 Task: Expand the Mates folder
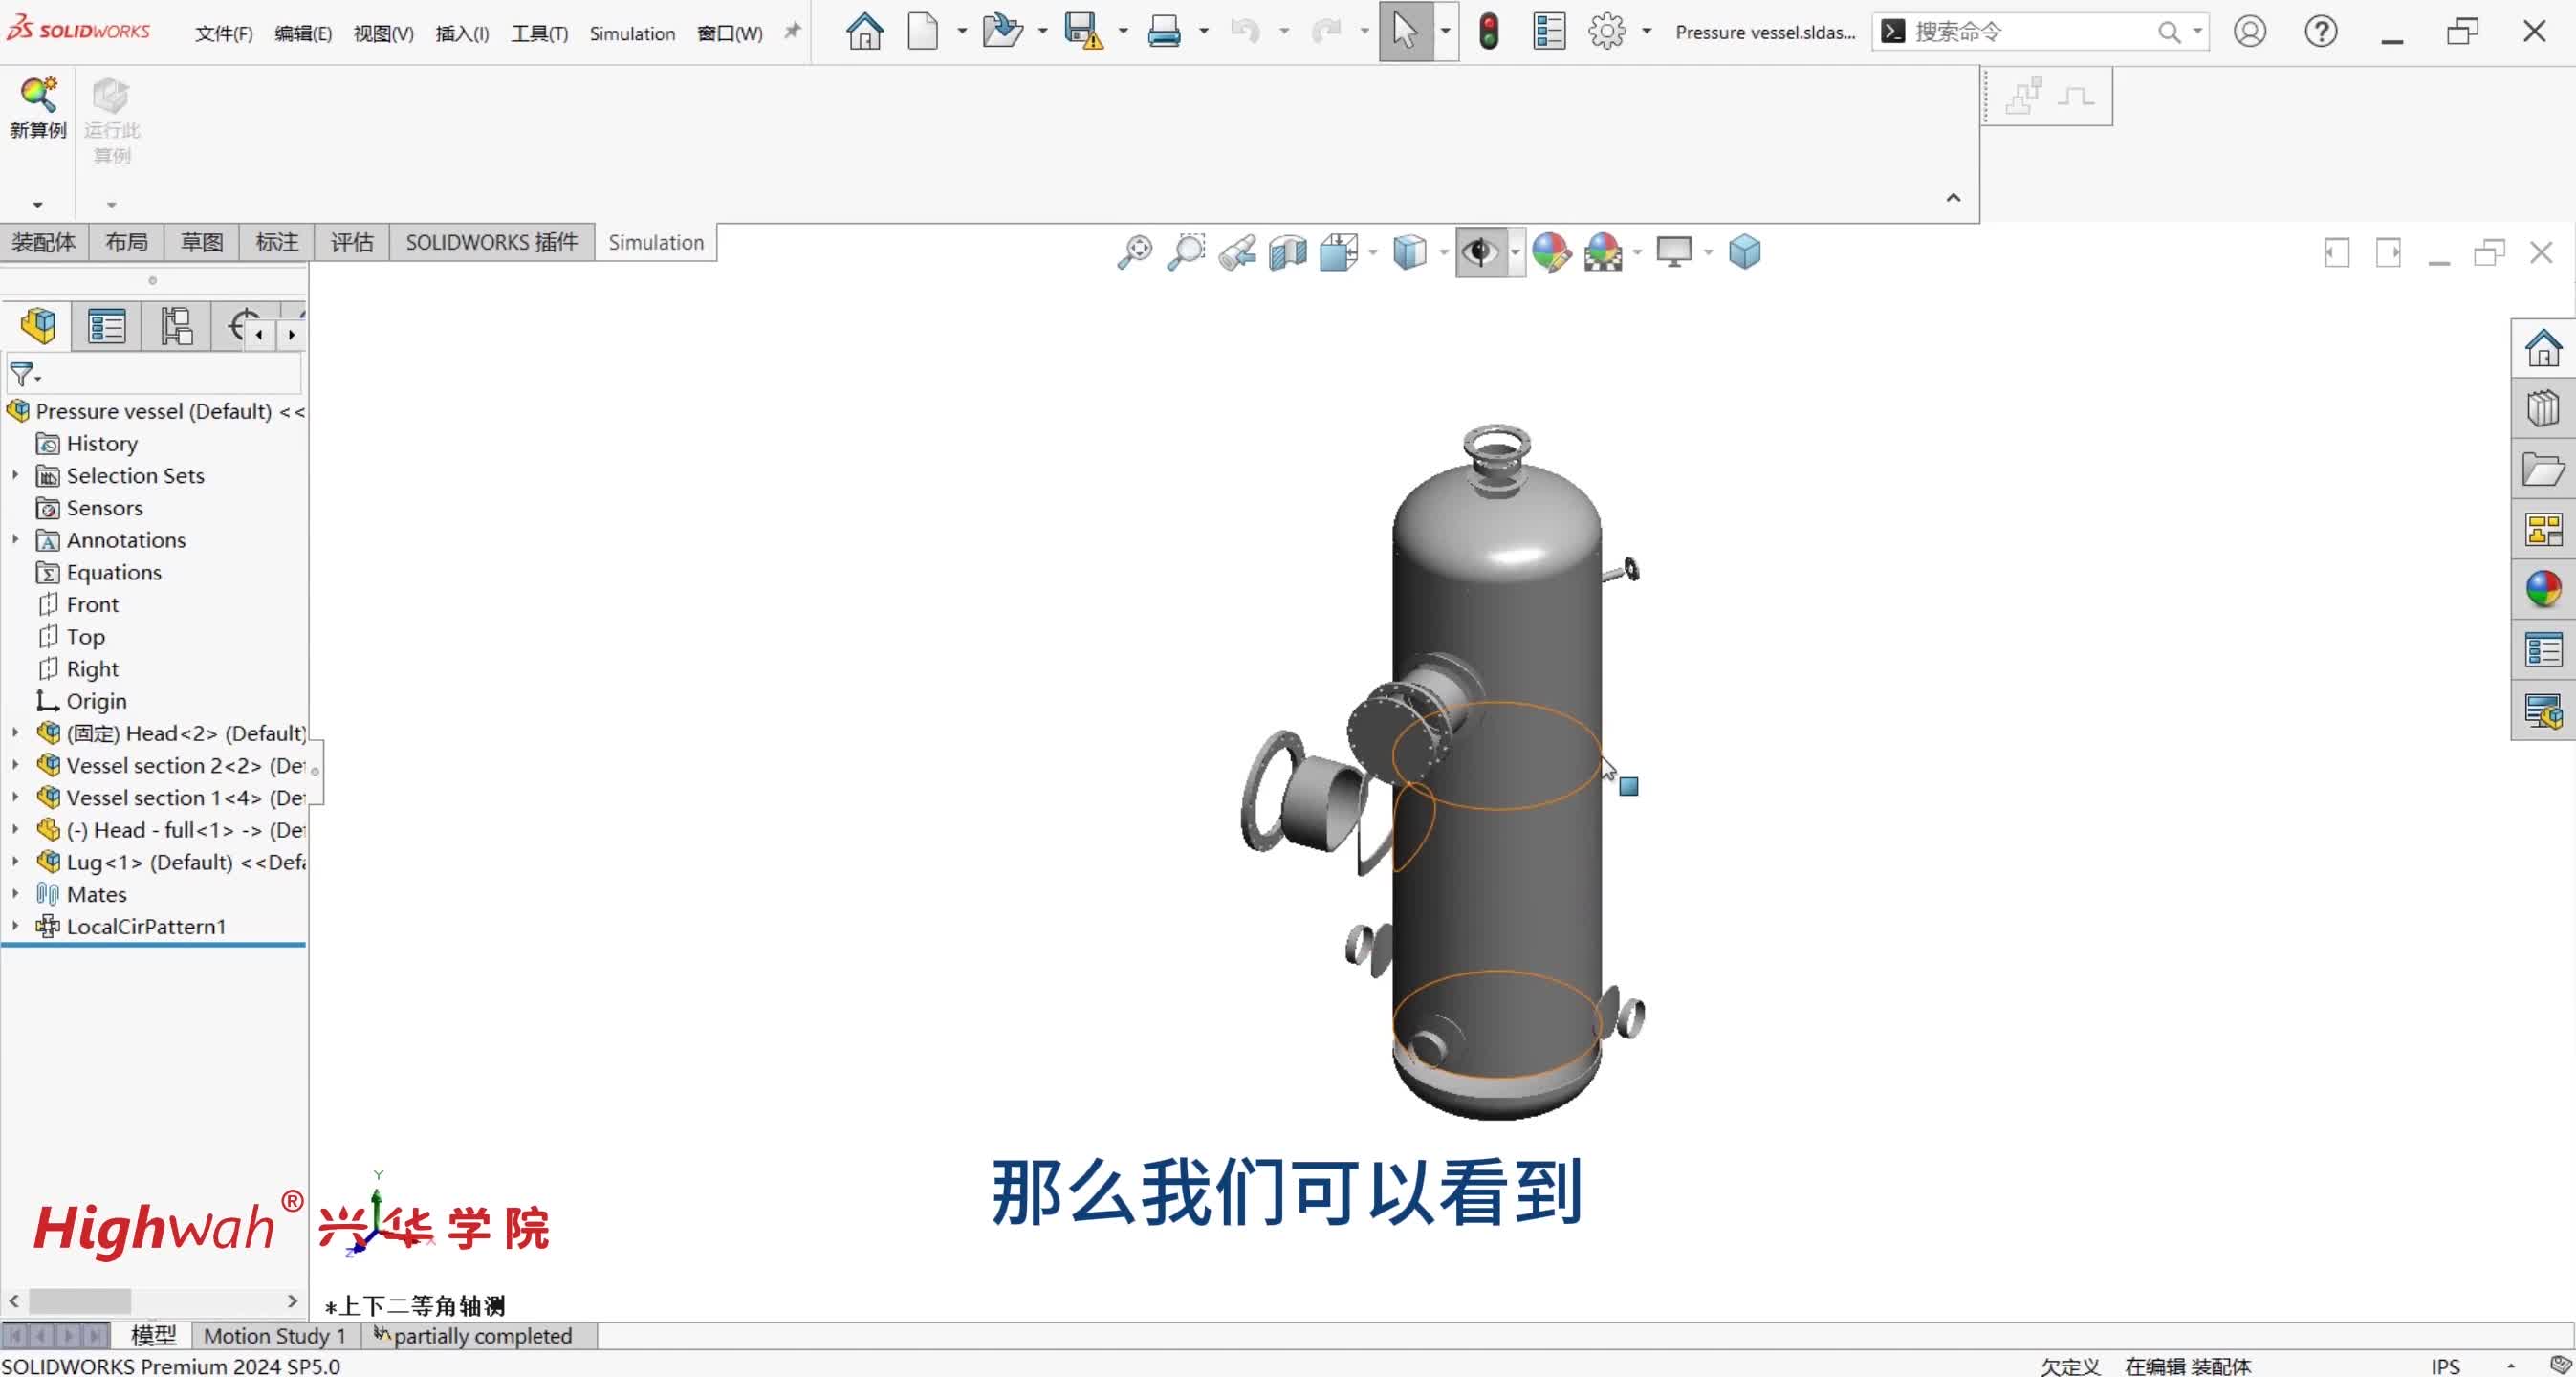15,894
